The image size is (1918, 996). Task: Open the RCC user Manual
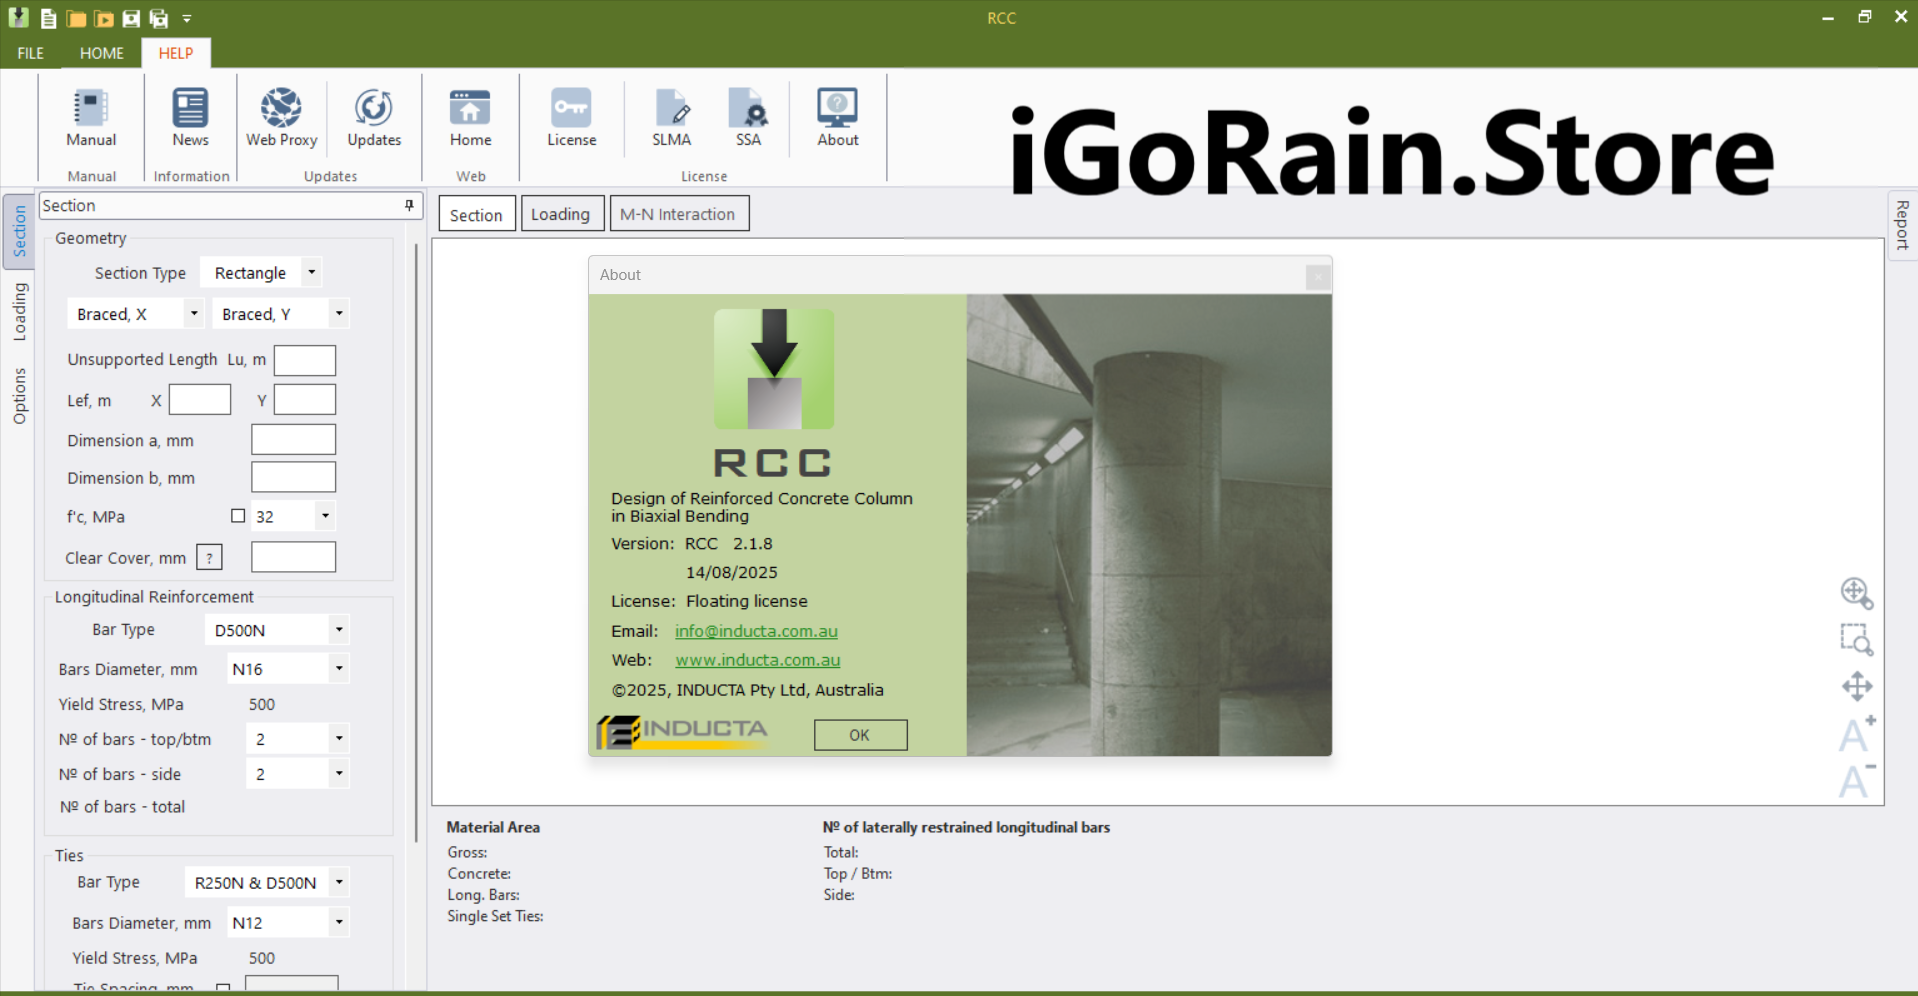click(x=90, y=117)
